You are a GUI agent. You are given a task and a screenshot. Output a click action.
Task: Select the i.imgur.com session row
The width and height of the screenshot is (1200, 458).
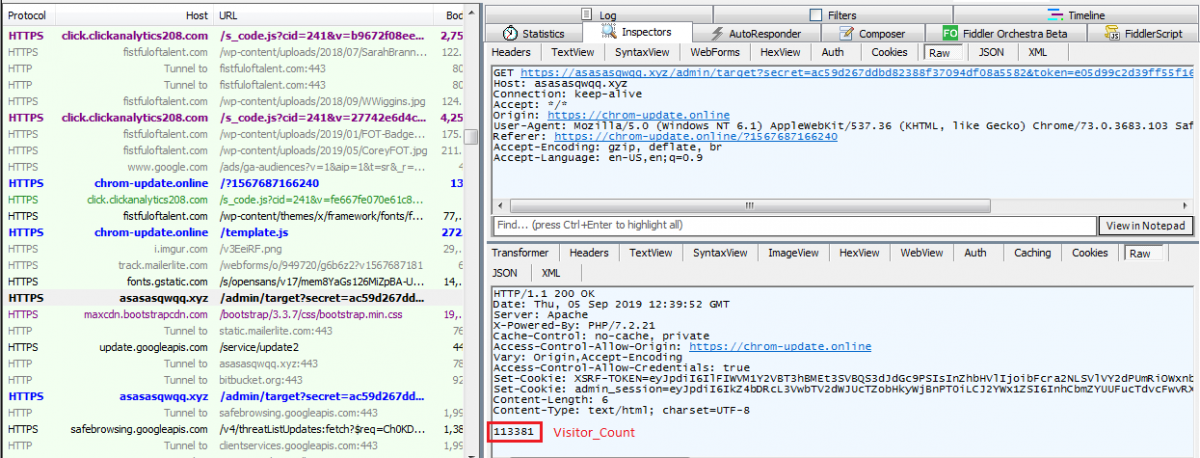[x=232, y=249]
